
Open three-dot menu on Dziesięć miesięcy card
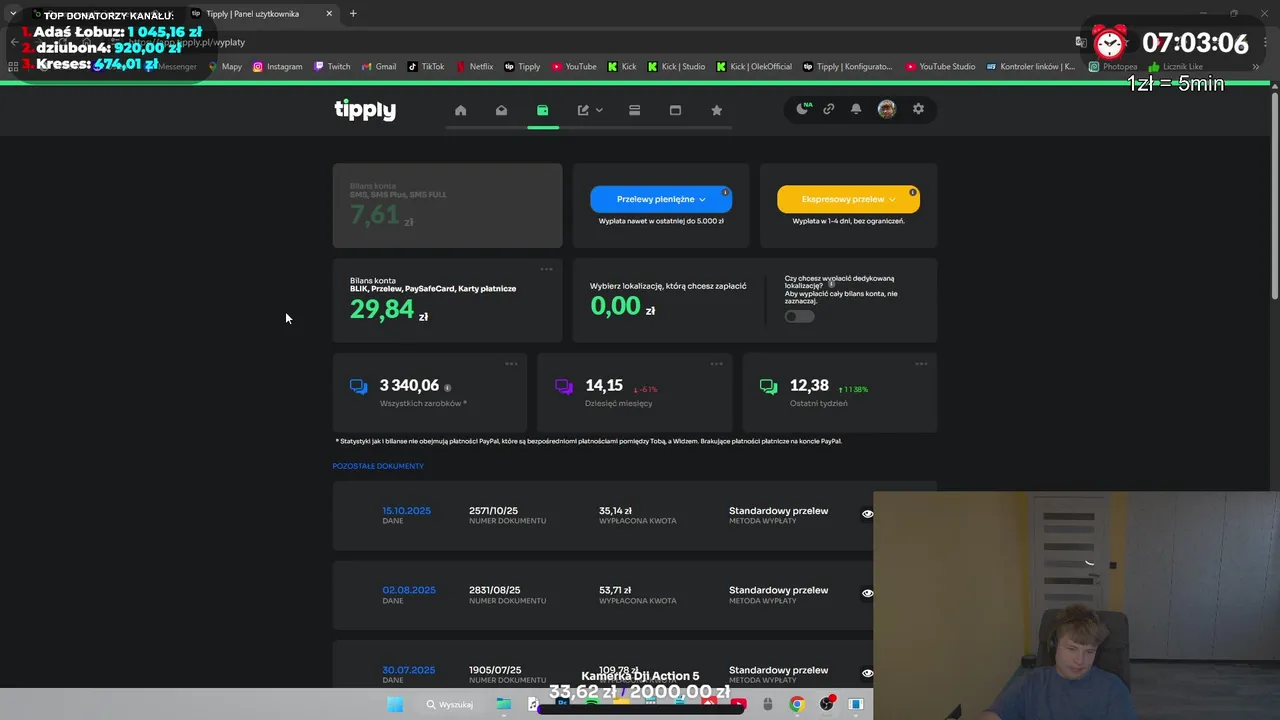(x=716, y=364)
